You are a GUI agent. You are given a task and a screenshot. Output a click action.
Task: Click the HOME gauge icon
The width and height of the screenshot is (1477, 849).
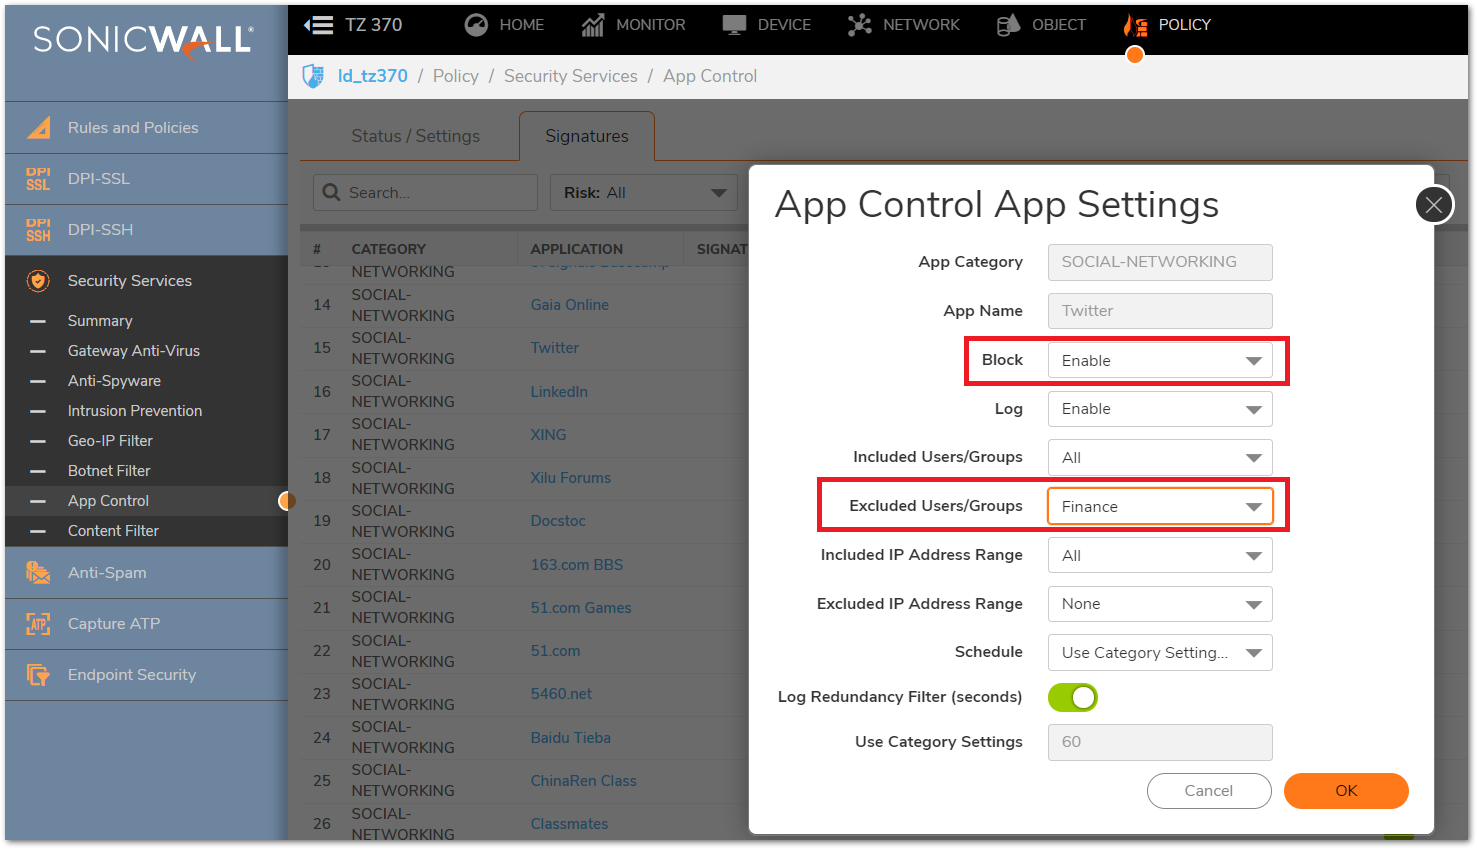pos(476,25)
